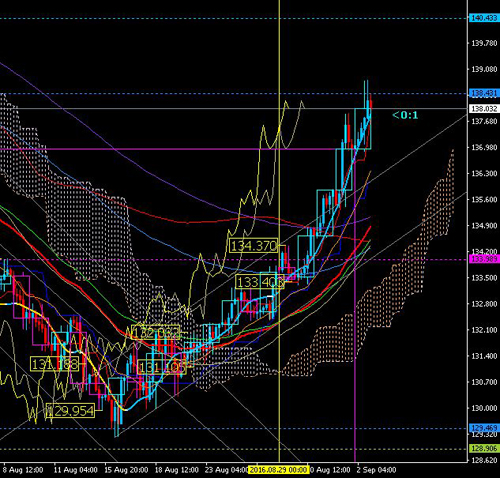This screenshot has width=500, height=478.
Task: Click the 130.000 price scale value
Action: (x=484, y=408)
